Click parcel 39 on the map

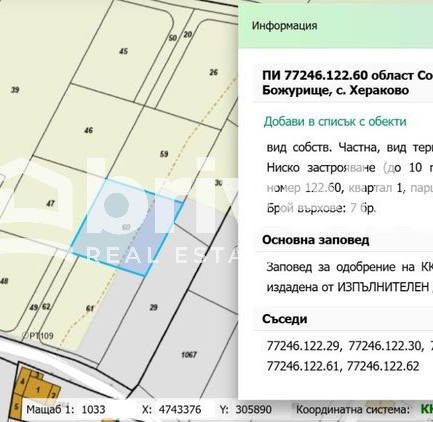(15, 90)
